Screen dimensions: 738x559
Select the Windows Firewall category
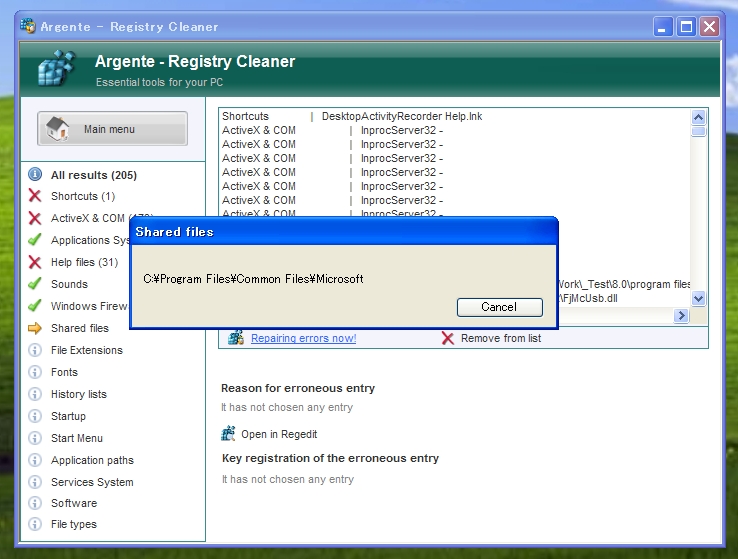[89, 306]
